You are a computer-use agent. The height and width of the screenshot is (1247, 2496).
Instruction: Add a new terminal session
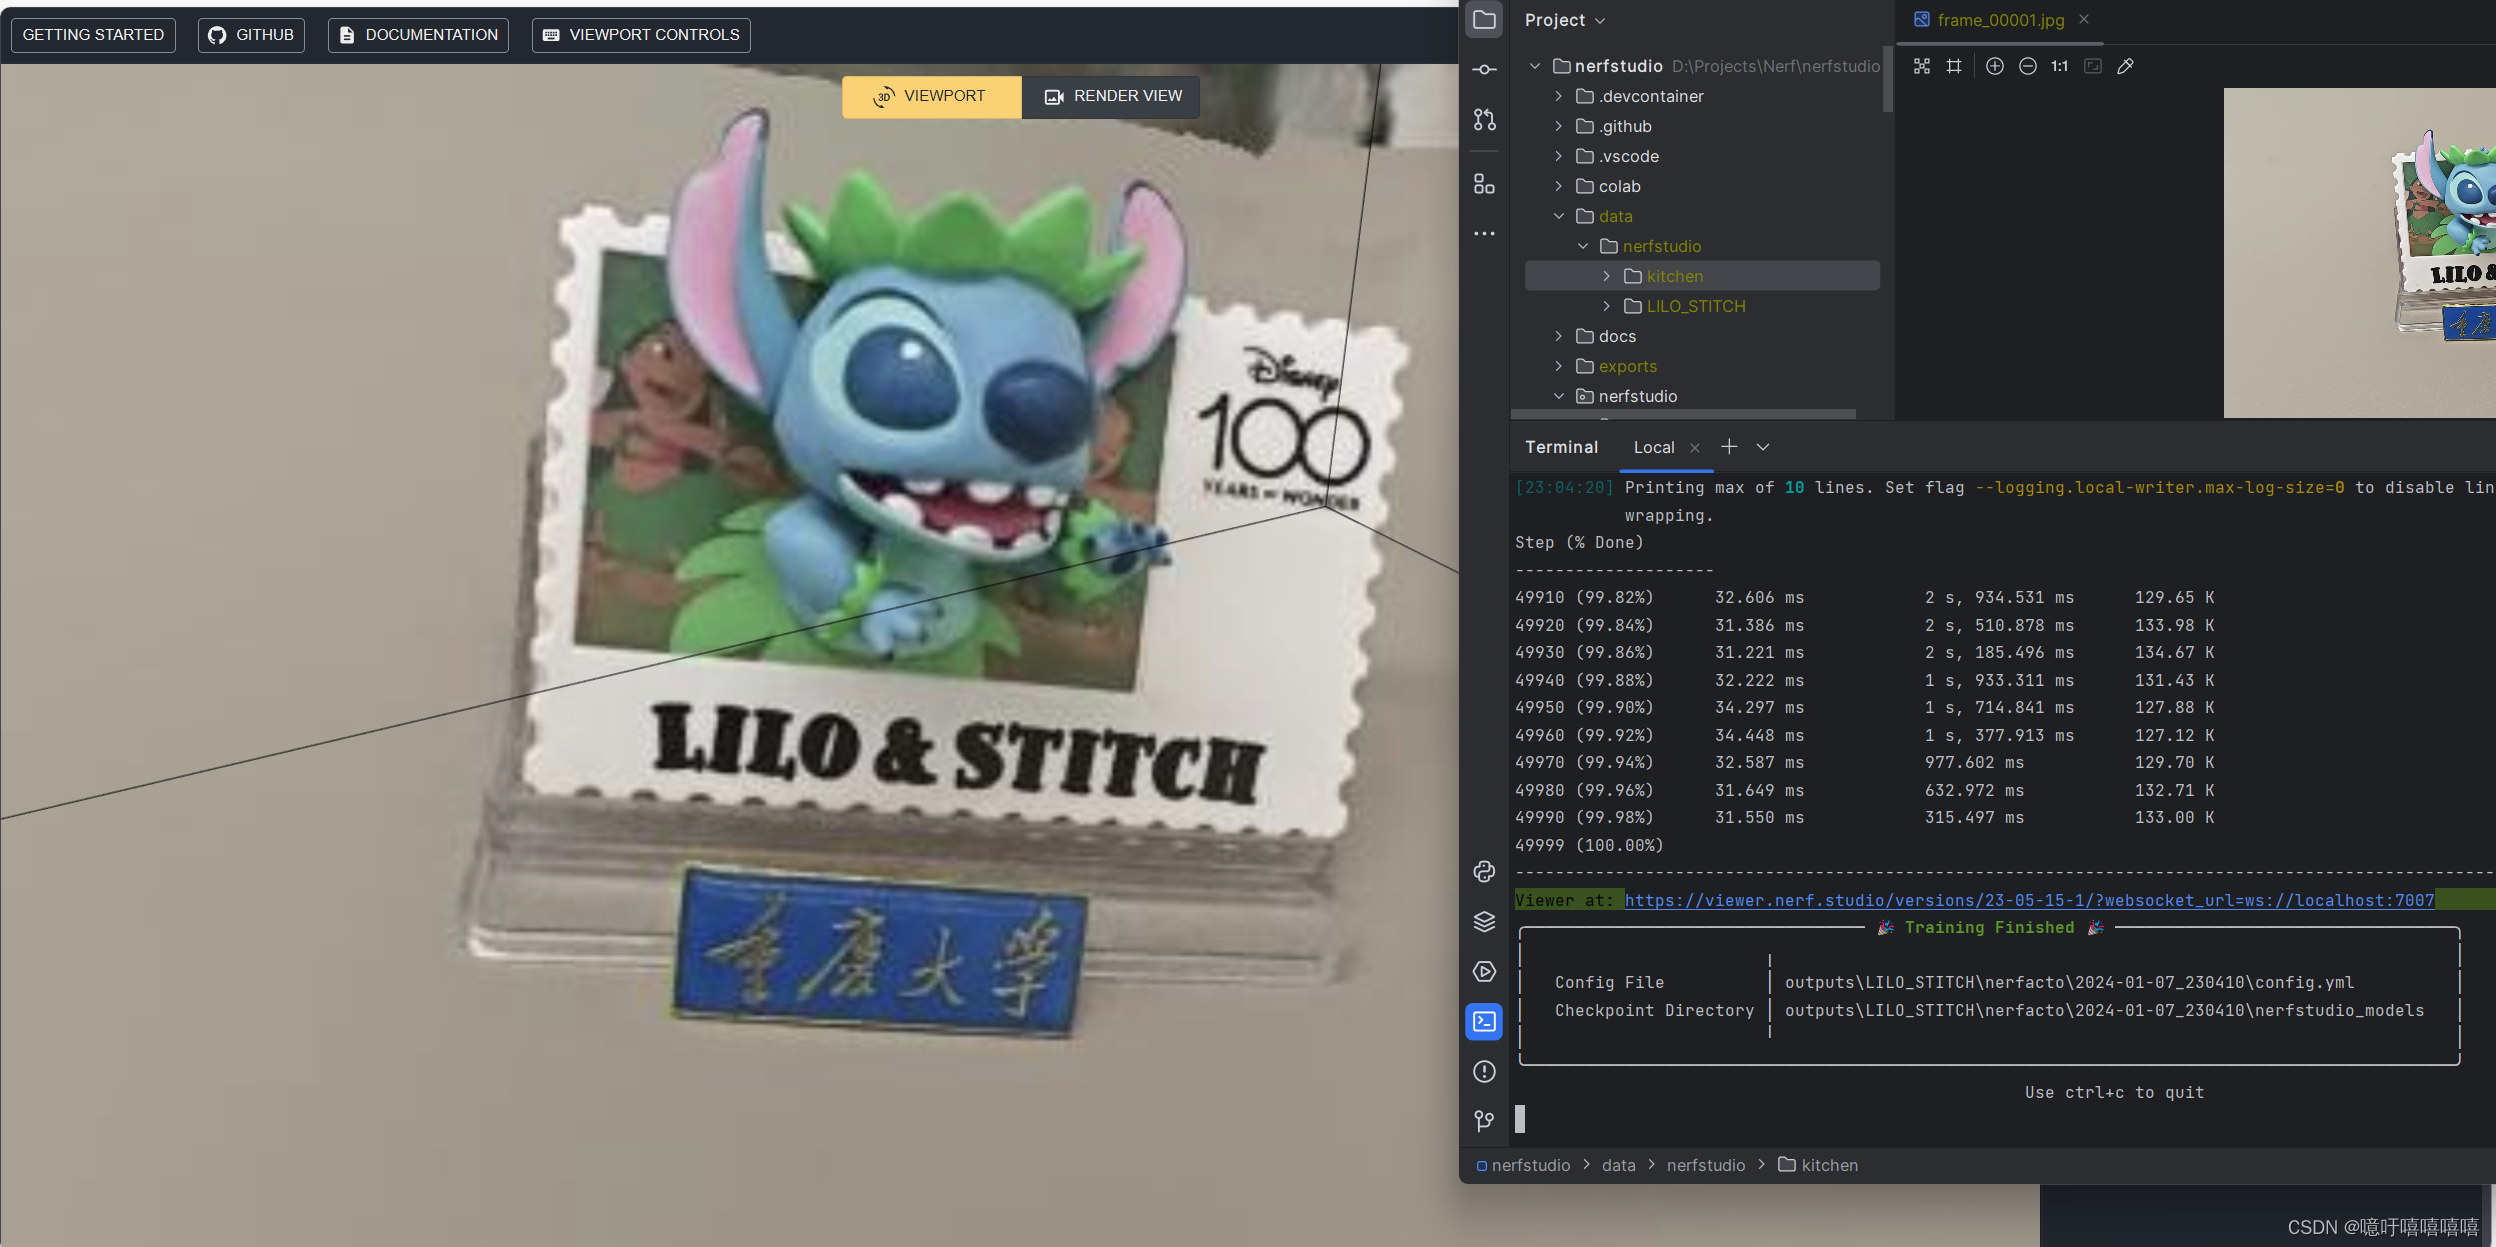[1728, 447]
